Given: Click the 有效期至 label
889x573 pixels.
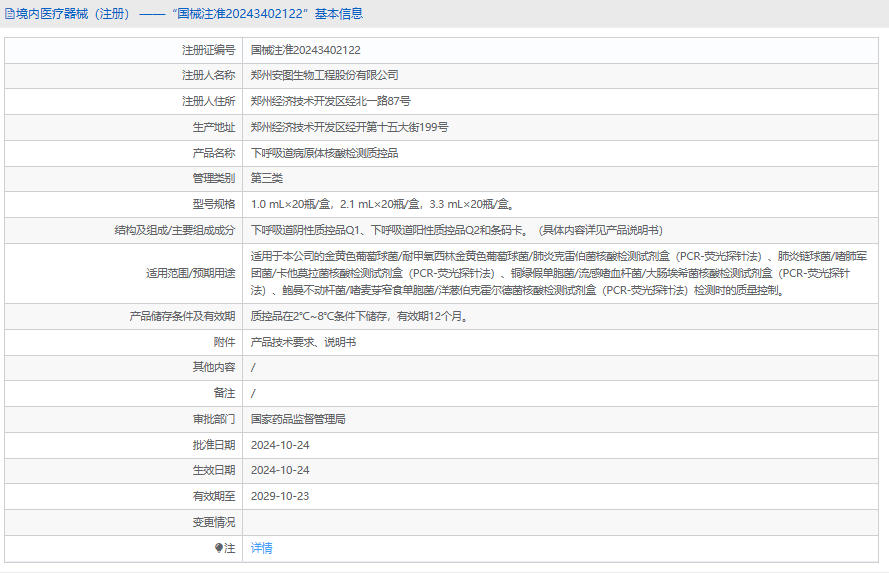Looking at the screenshot, I should tap(214, 496).
